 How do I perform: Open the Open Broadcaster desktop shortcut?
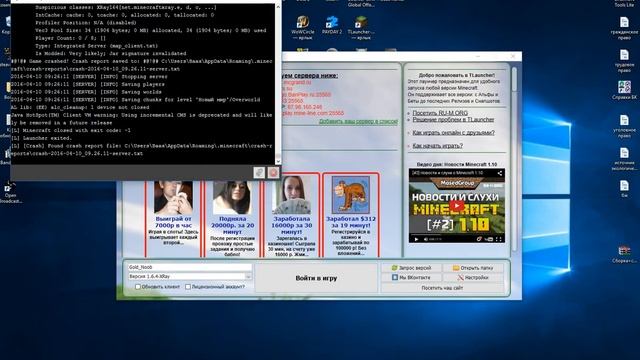(x=9, y=192)
